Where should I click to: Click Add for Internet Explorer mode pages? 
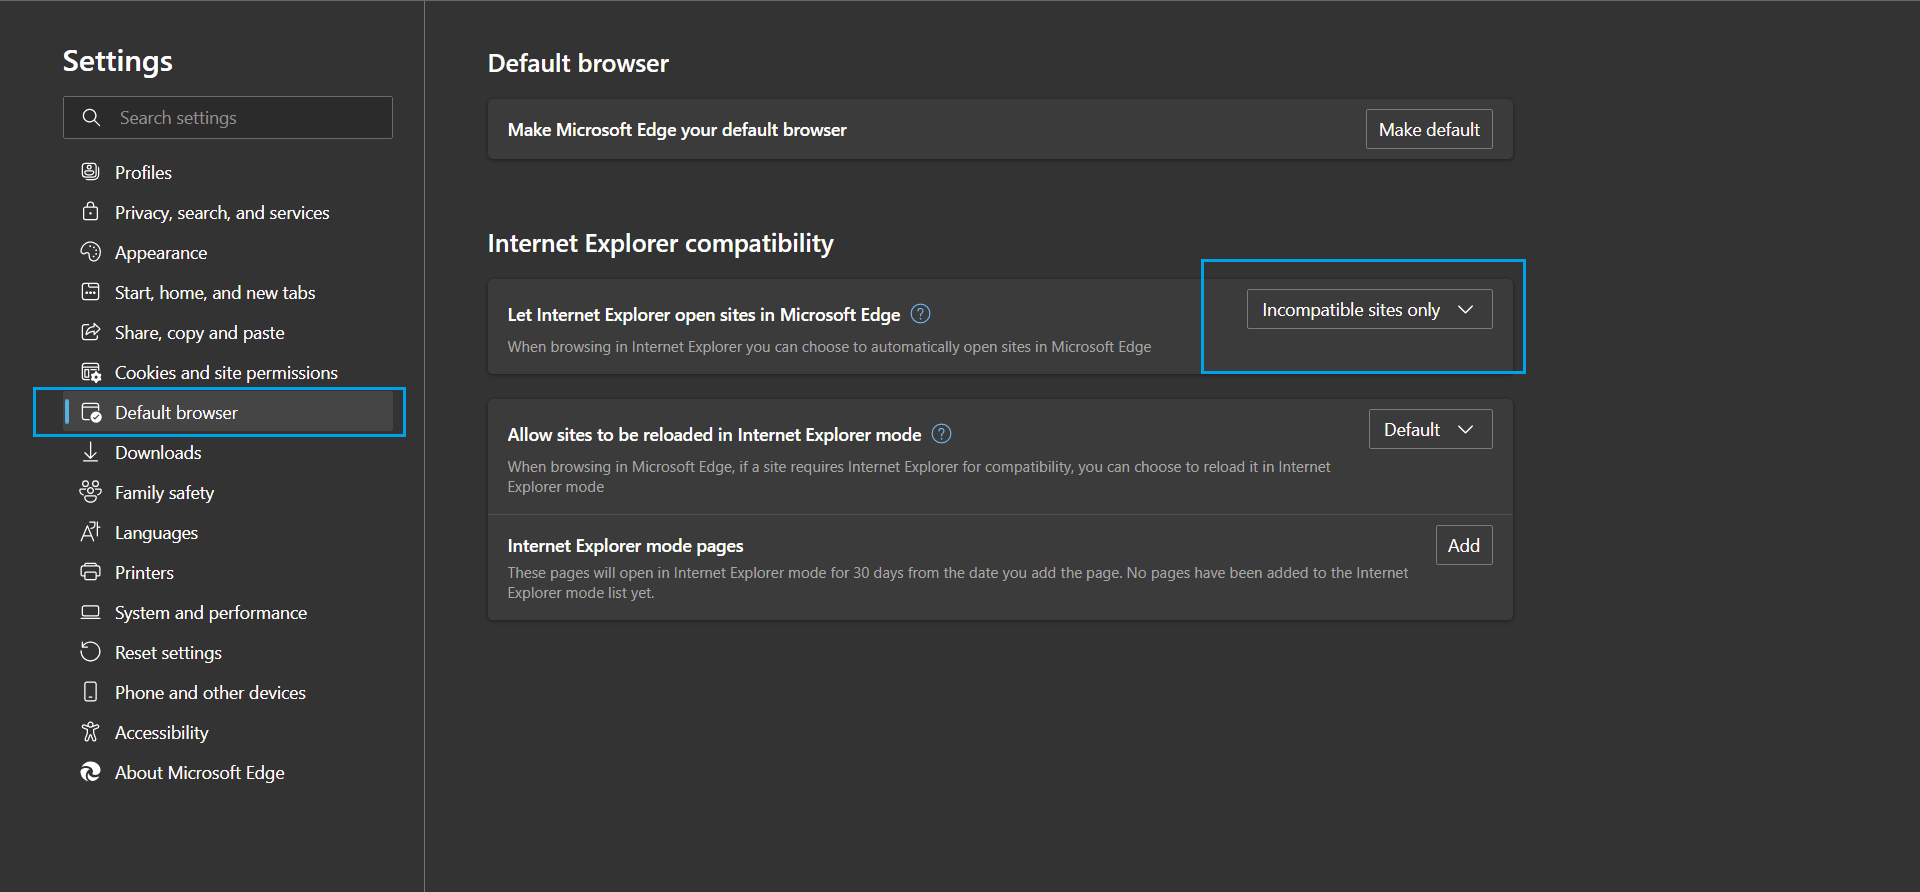pyautogui.click(x=1464, y=545)
